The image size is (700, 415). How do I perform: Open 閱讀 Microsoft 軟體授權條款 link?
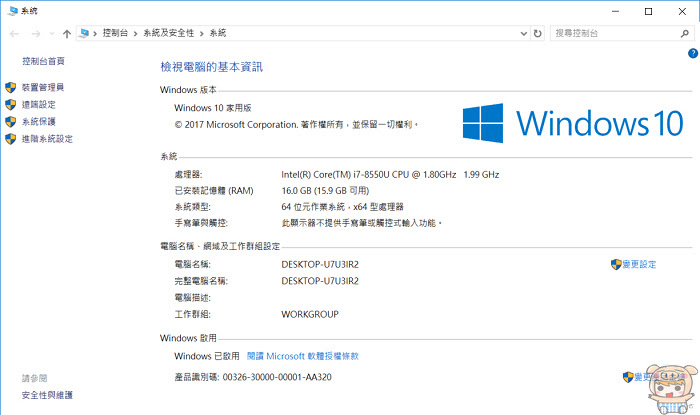[303, 356]
